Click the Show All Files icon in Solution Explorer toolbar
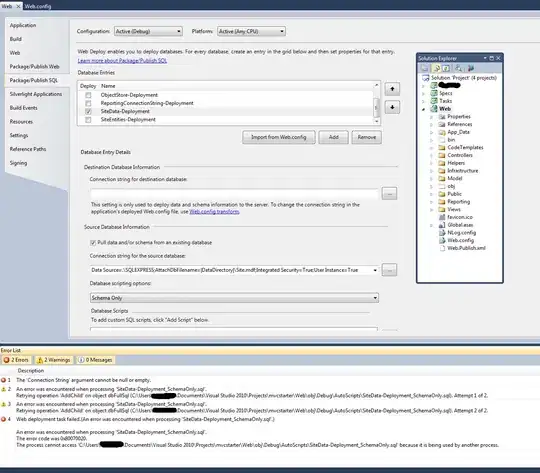540x473 pixels. pos(436,68)
